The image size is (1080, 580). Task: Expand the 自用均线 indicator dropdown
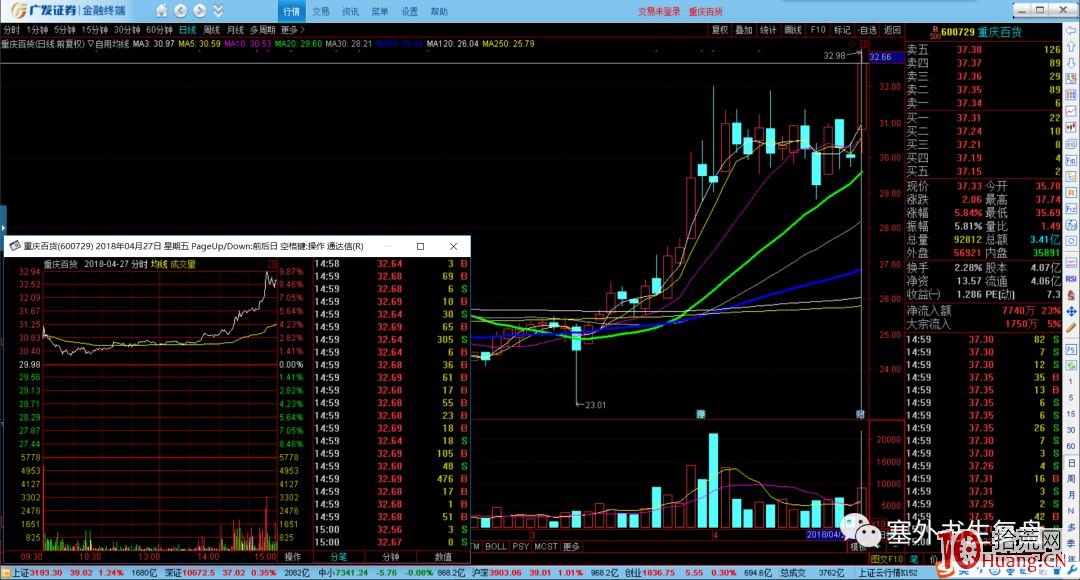click(x=108, y=43)
